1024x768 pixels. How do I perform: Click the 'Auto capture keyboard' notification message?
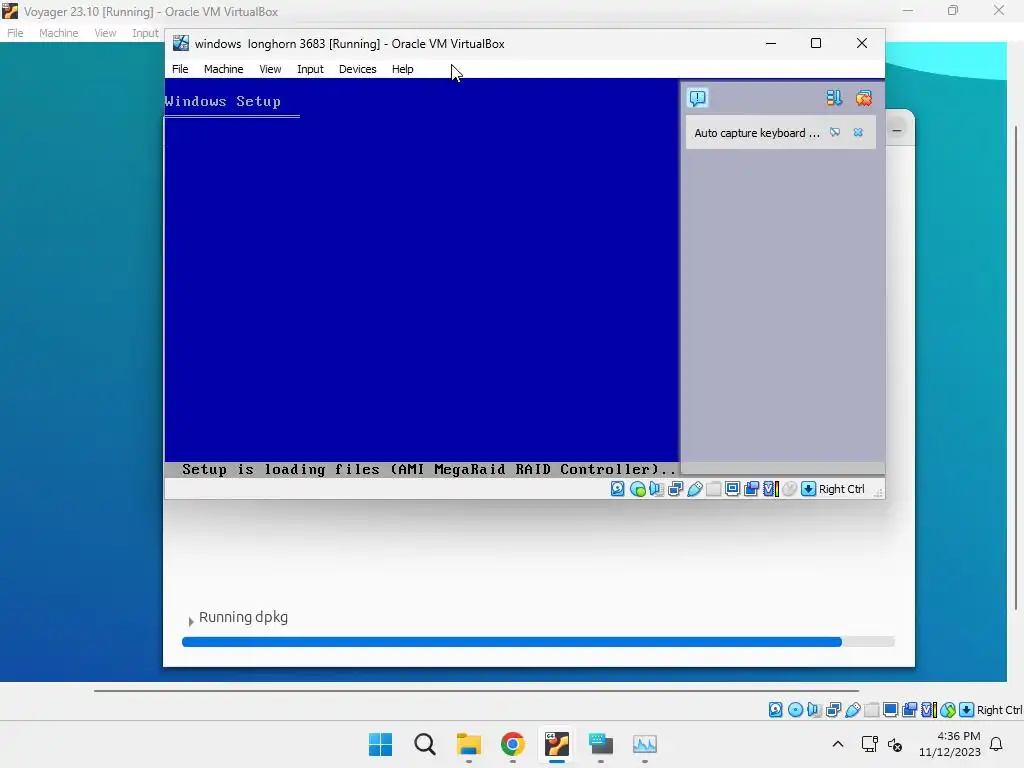(x=757, y=133)
